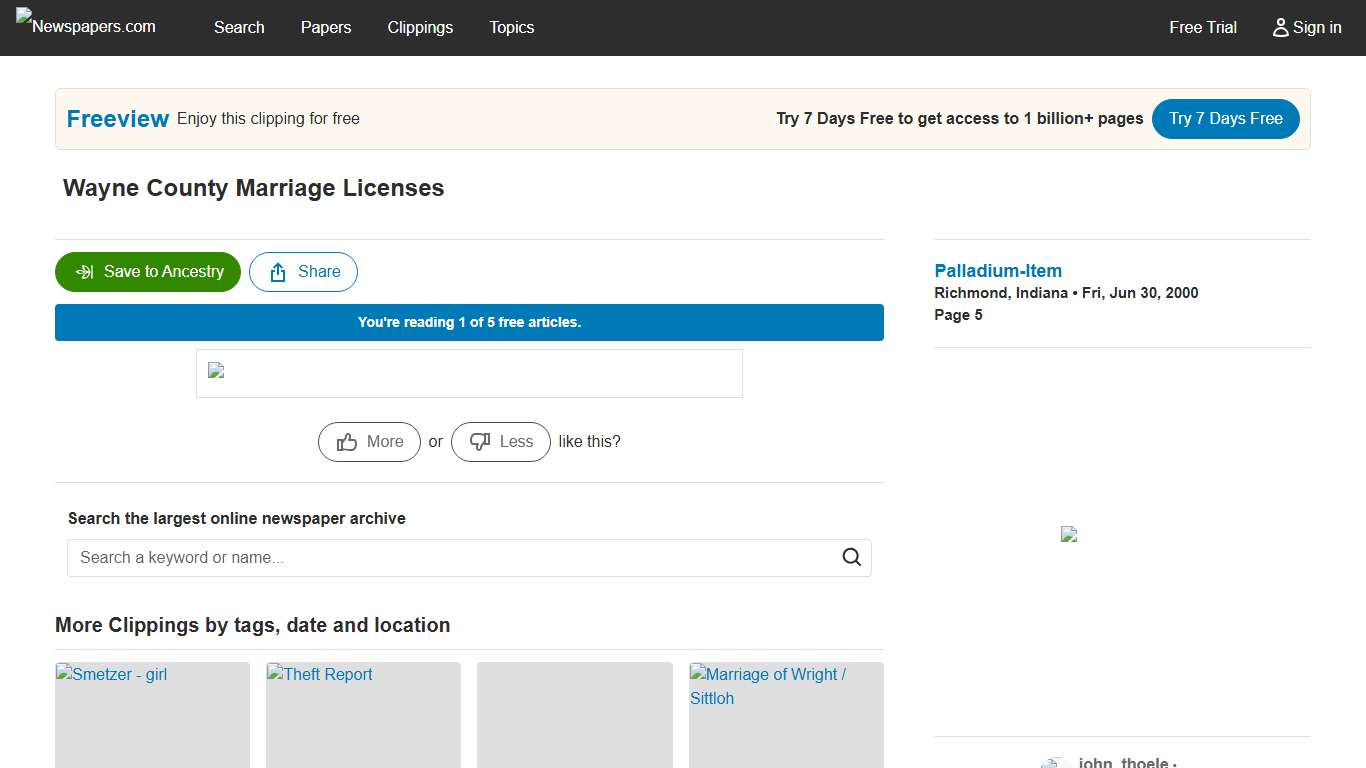Open the Clippings navigation item
This screenshot has height=768, width=1366.
420,28
